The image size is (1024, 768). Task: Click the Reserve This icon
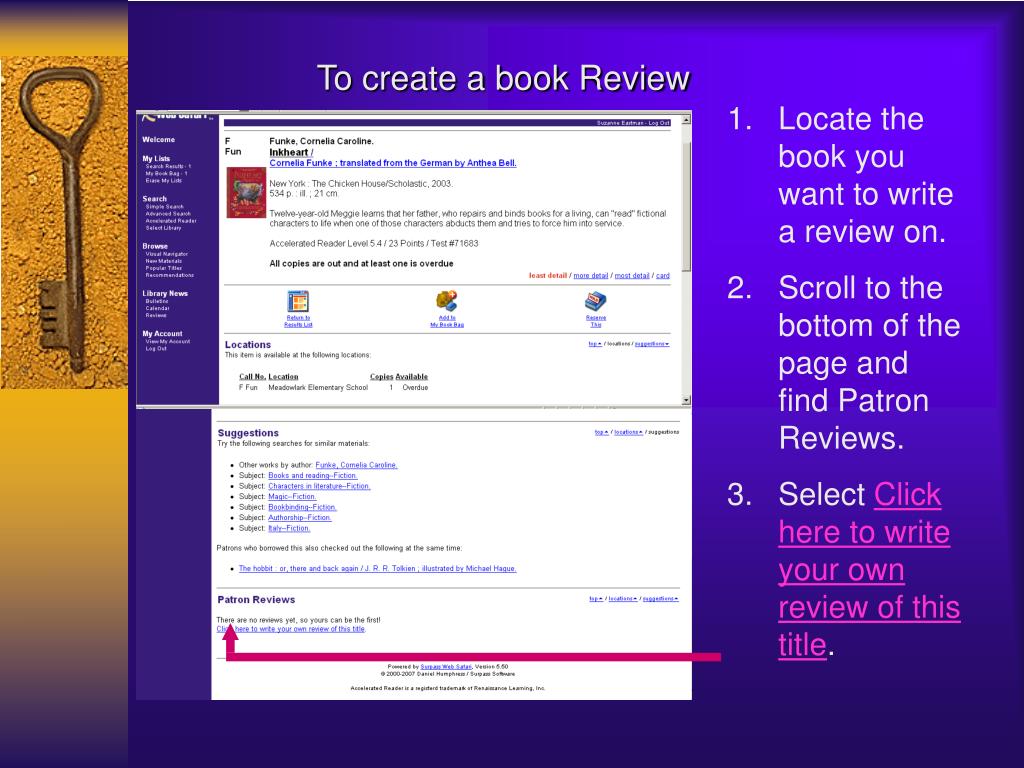pos(596,301)
